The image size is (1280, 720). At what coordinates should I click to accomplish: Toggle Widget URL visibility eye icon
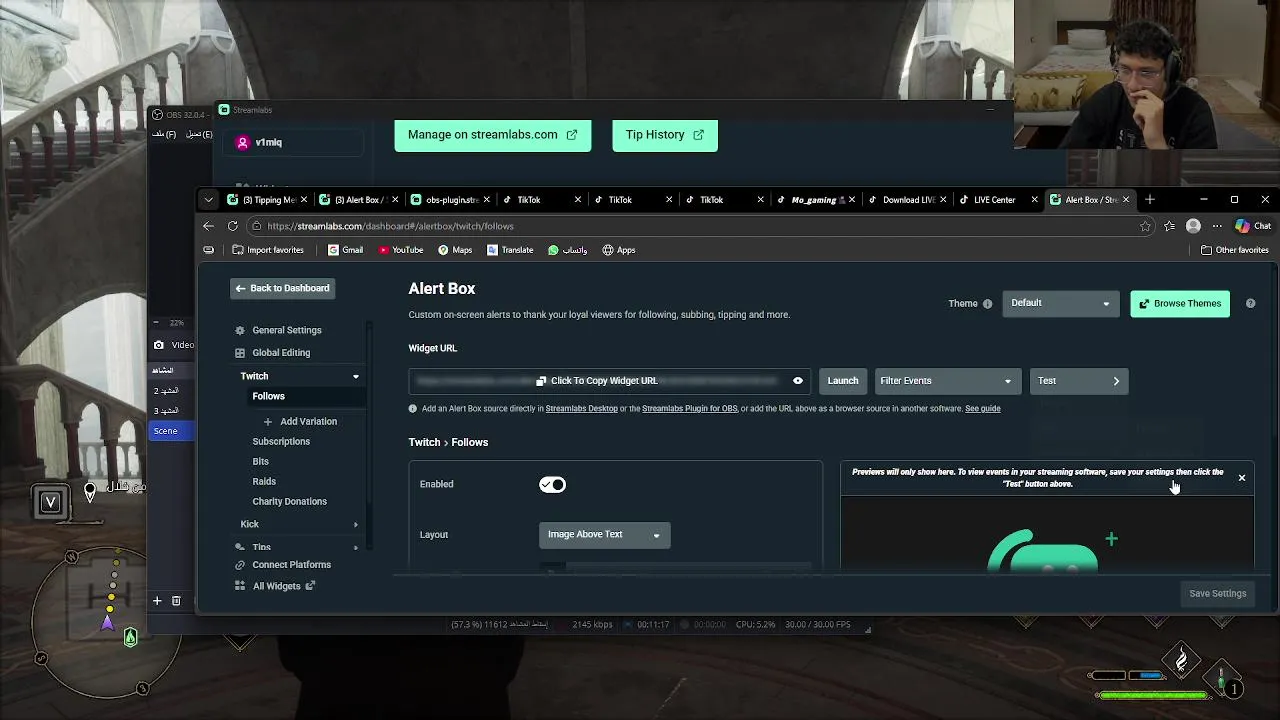[x=798, y=381]
